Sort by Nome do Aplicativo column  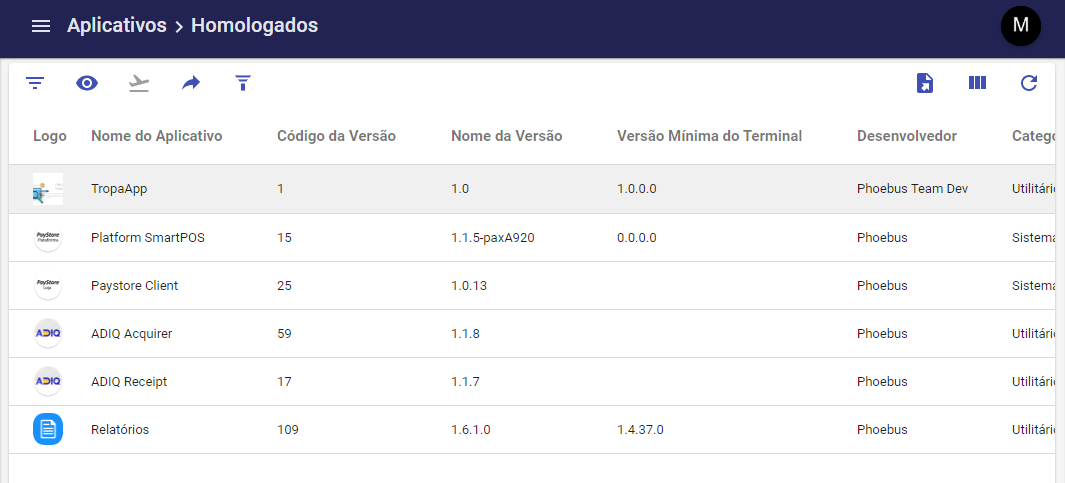click(x=157, y=136)
